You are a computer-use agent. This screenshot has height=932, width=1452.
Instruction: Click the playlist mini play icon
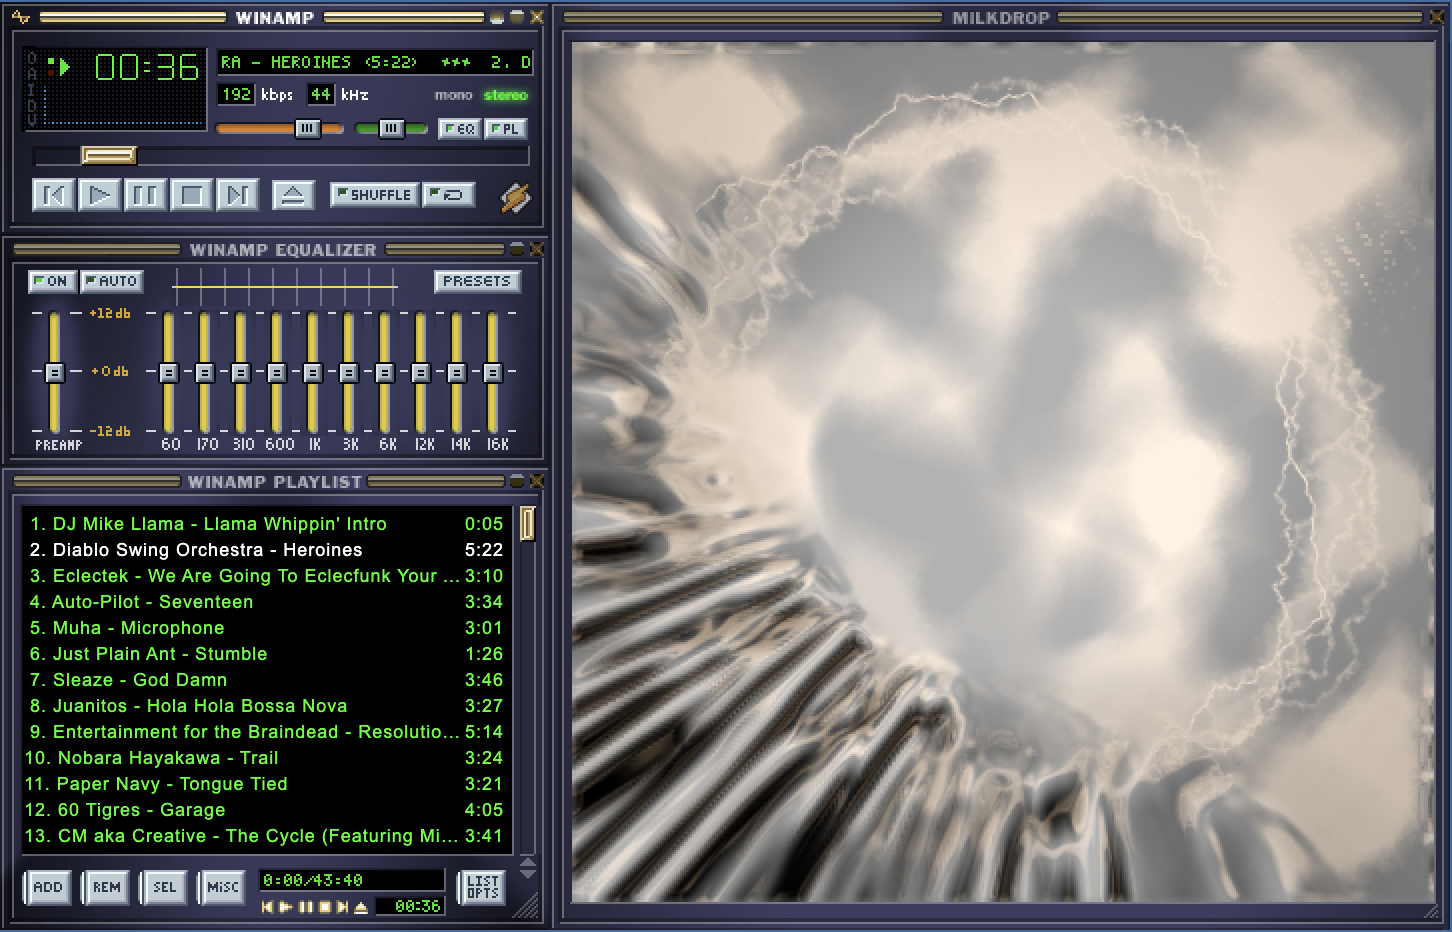tap(286, 907)
